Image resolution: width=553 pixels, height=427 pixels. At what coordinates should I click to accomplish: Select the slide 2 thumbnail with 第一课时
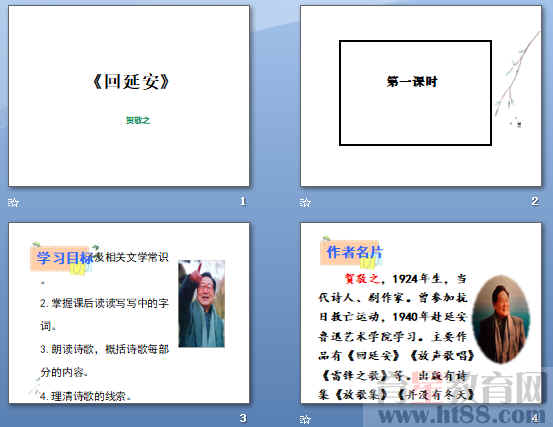click(421, 96)
